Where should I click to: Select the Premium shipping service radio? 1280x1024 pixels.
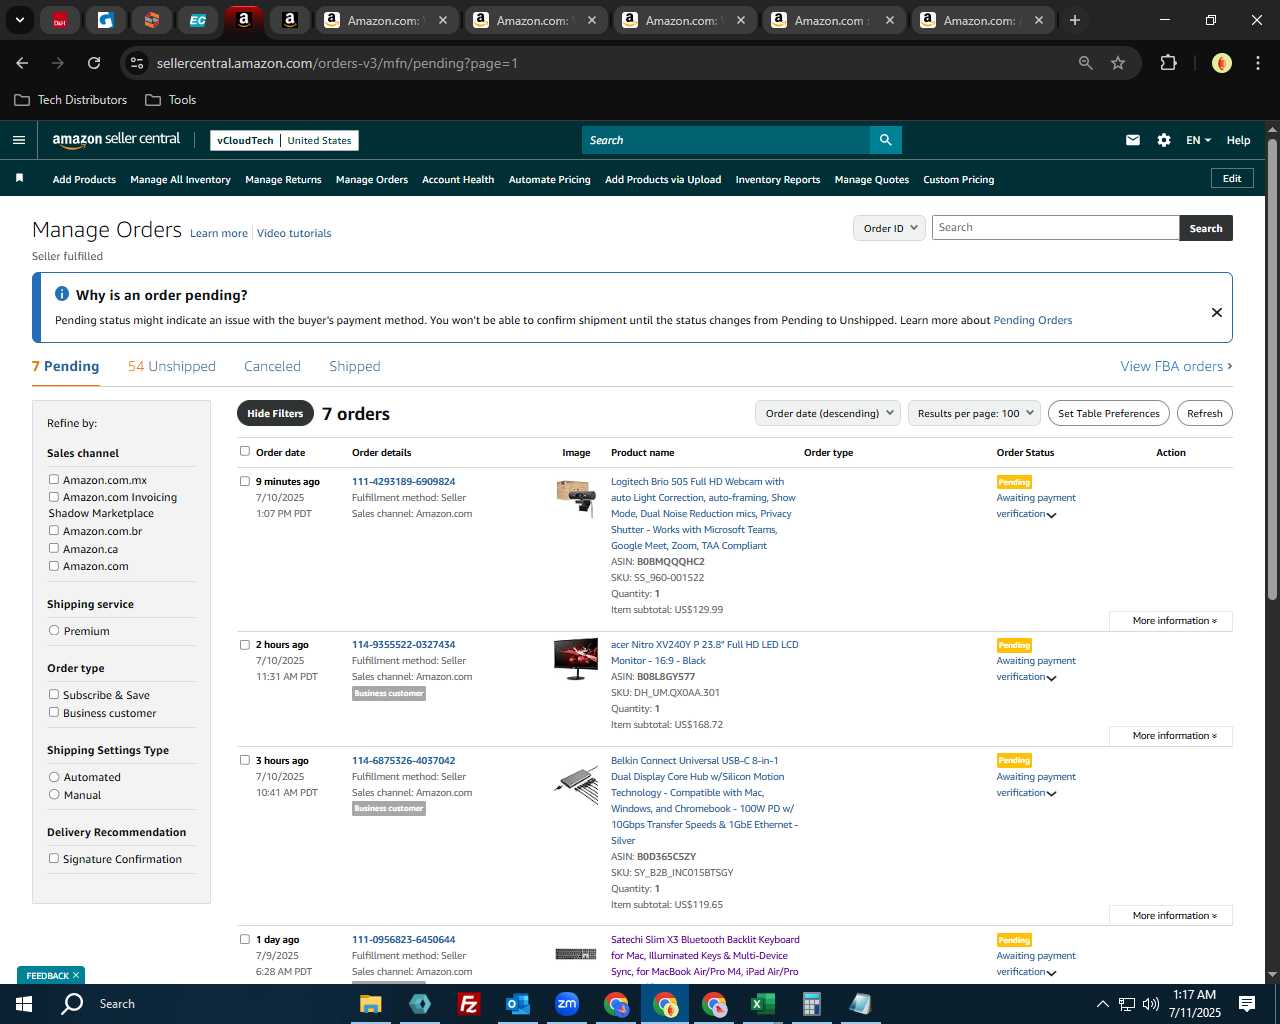point(54,631)
